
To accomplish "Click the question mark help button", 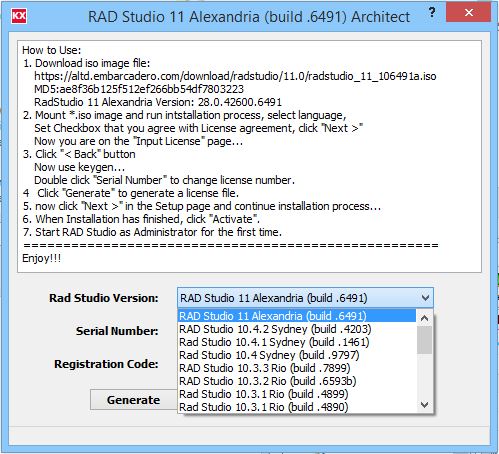I will tap(432, 13).
